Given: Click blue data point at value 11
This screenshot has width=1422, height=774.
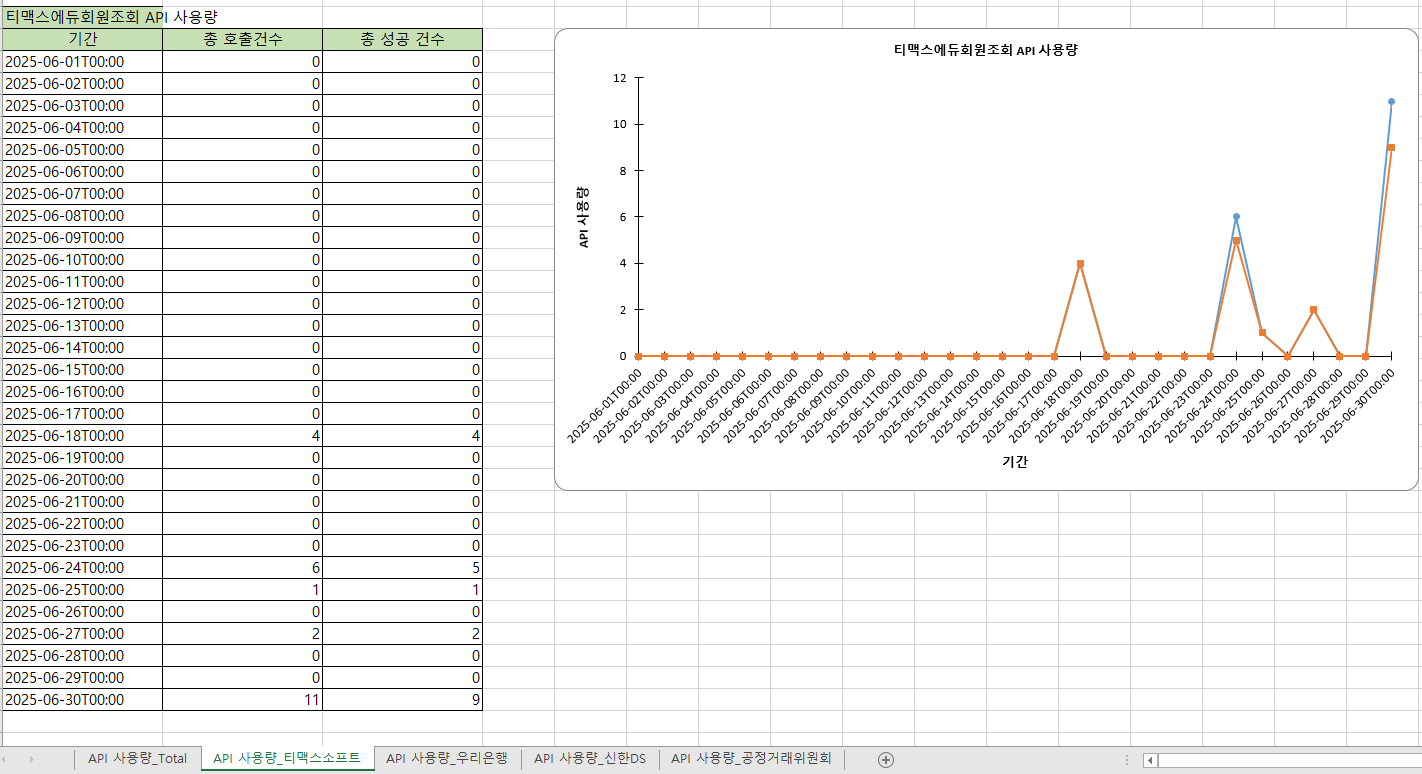Looking at the screenshot, I should click(1391, 101).
